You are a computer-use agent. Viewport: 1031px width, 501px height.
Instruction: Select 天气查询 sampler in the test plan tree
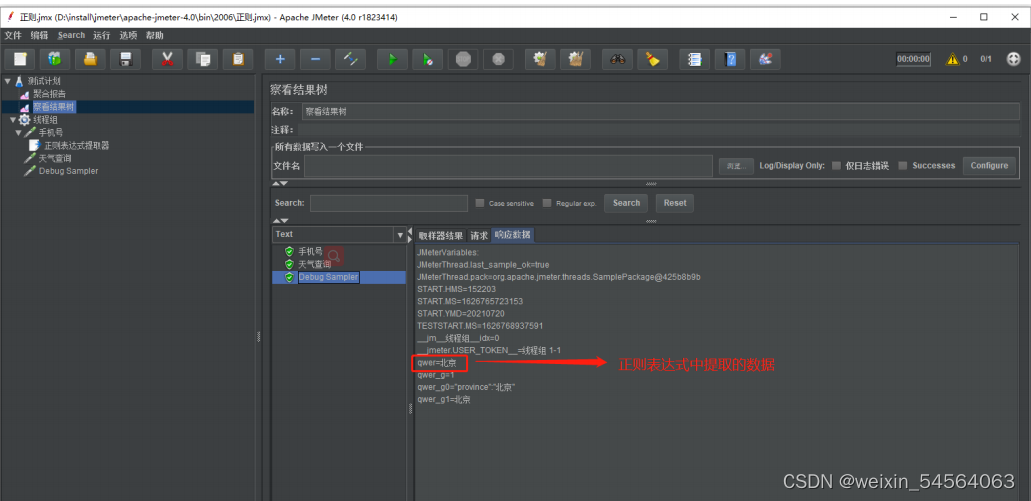pos(55,158)
